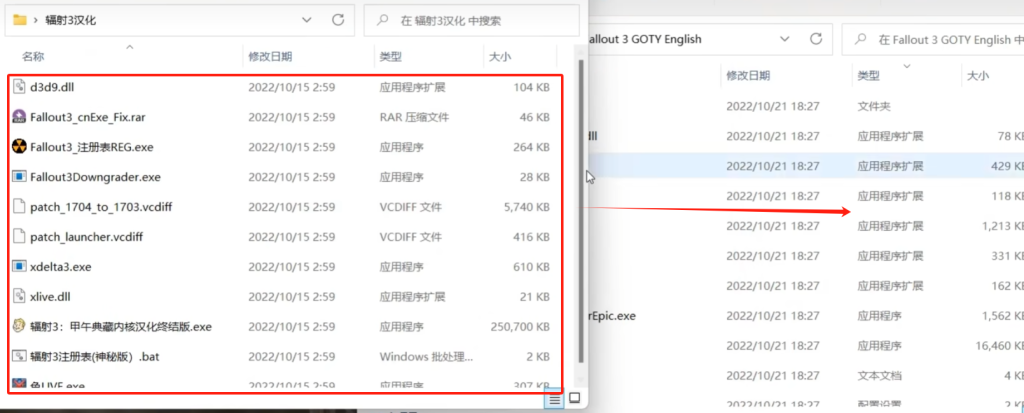Image resolution: width=1024 pixels, height=413 pixels.
Task: Select file name Fallout3_注册表REG.exe
Action: [x=91, y=147]
